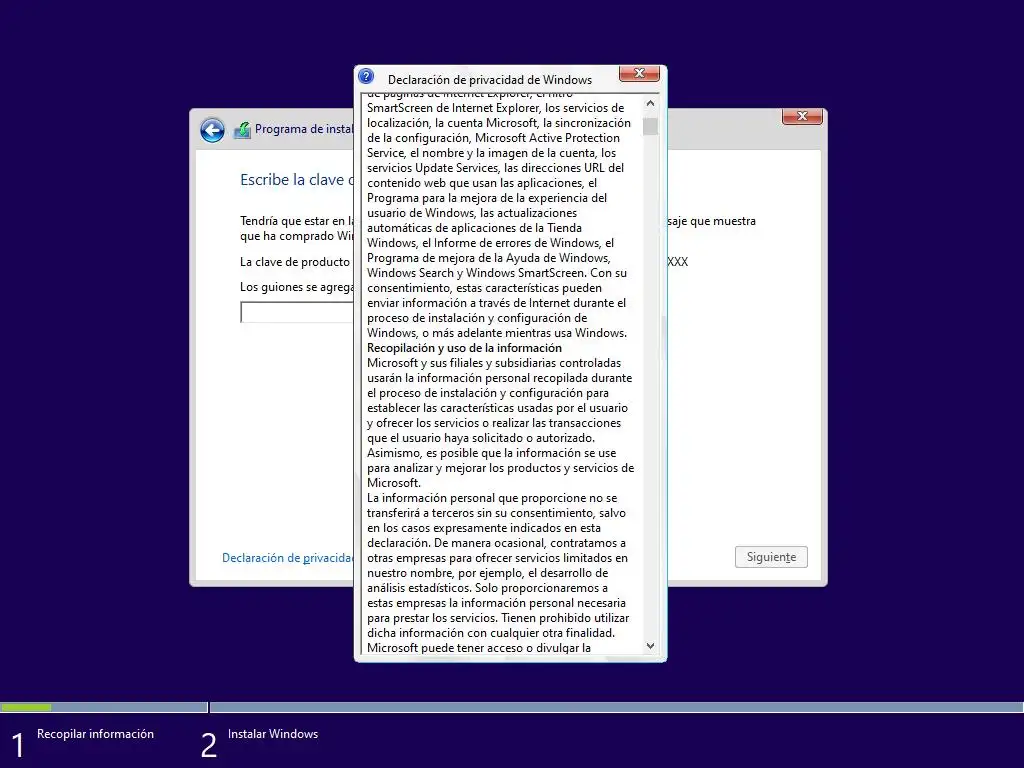Screen dimensions: 1024x768
Task: Close the Declaración de privacidad de Windows dialog
Action: click(x=639, y=74)
